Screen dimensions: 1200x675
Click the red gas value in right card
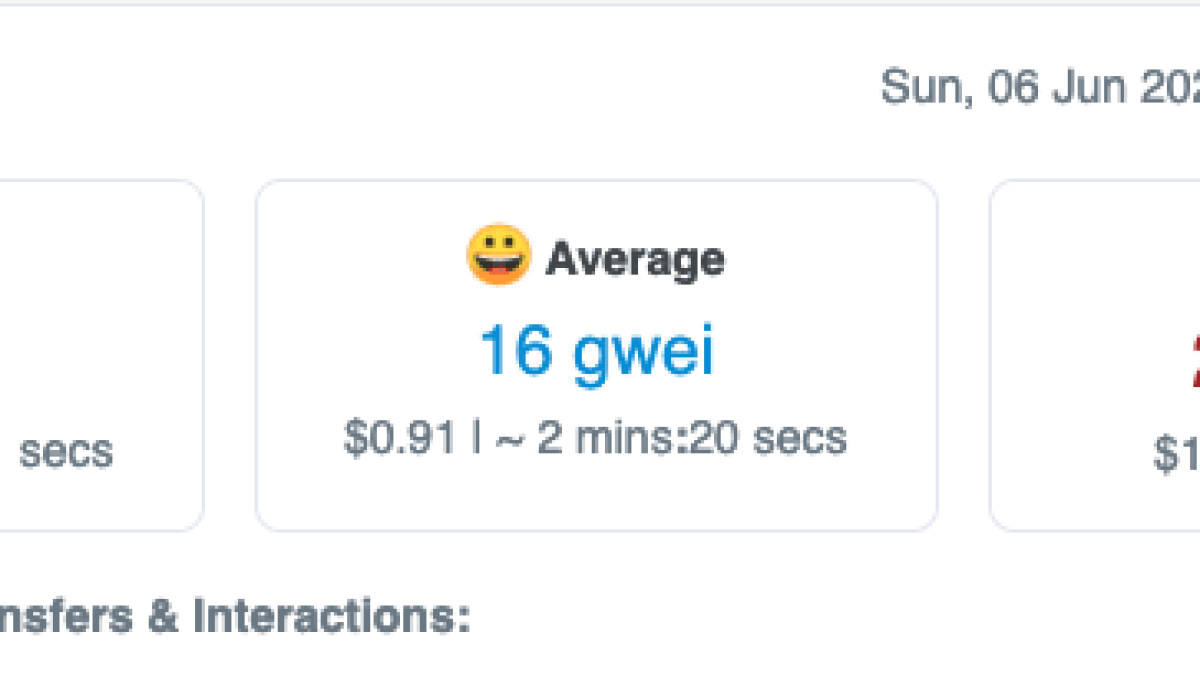pos(1193,362)
